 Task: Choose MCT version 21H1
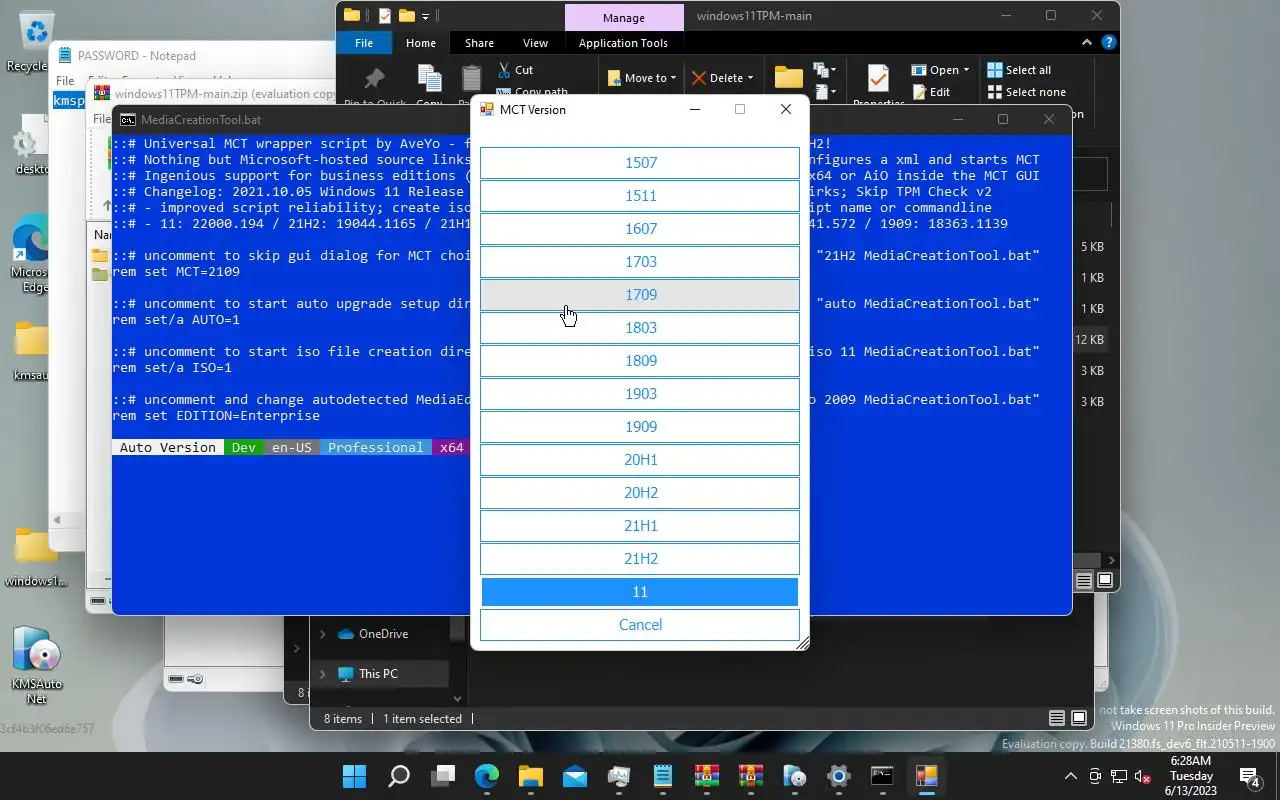click(x=640, y=526)
